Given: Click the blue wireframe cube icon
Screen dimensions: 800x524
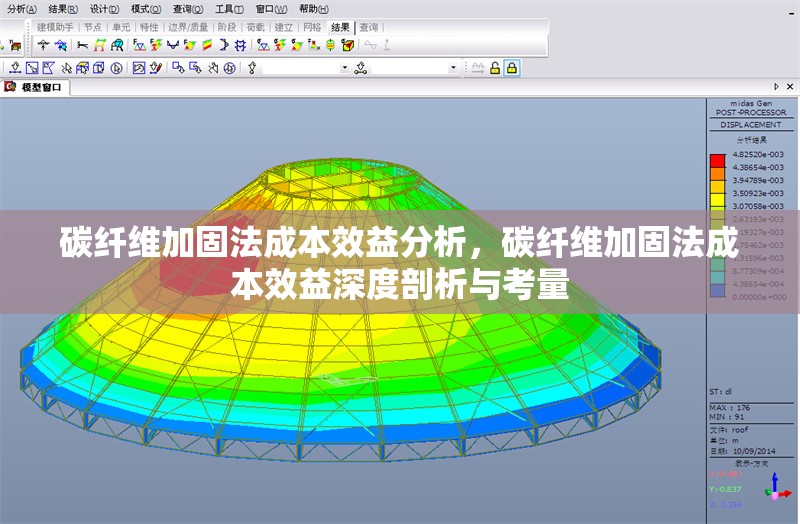Looking at the screenshot, I should click(99, 68).
